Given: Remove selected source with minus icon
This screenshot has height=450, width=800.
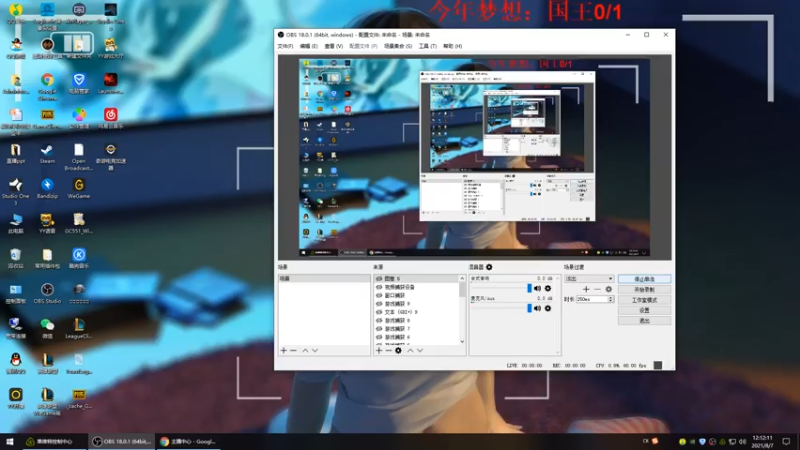Looking at the screenshot, I should (388, 351).
